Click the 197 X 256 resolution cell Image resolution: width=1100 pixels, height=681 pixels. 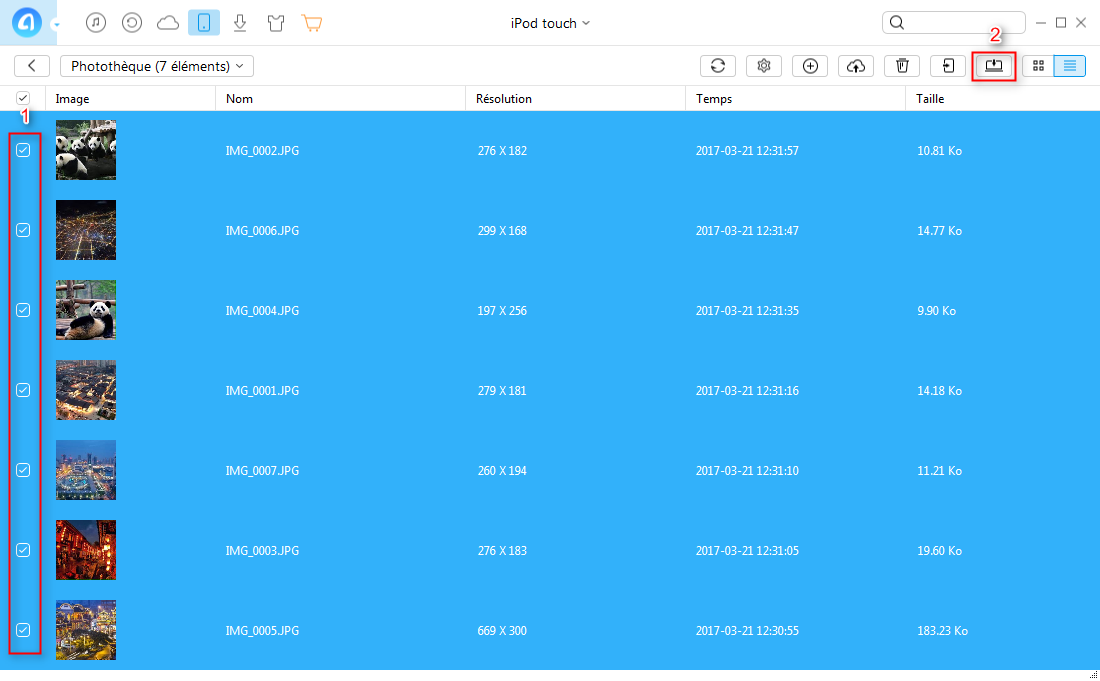pyautogui.click(x=502, y=311)
